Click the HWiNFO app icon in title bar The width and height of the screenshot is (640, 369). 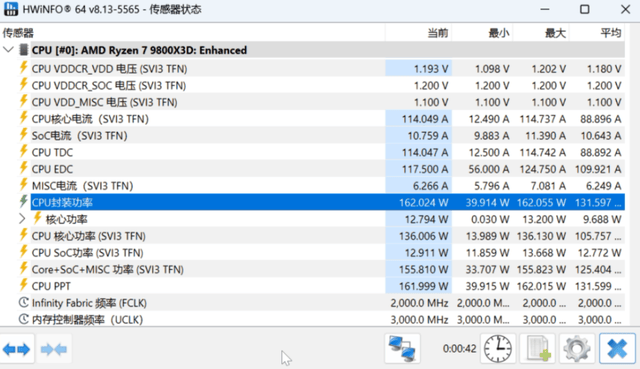tap(11, 9)
